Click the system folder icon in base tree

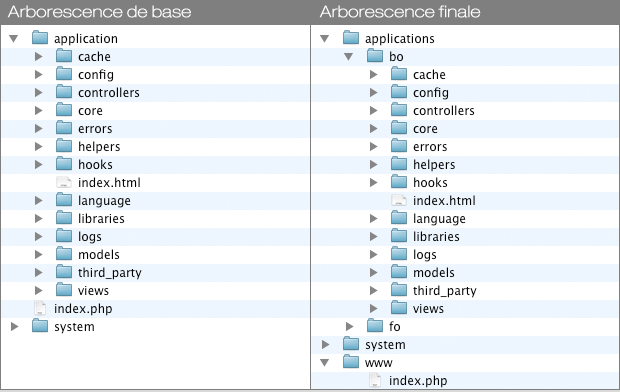[40, 326]
